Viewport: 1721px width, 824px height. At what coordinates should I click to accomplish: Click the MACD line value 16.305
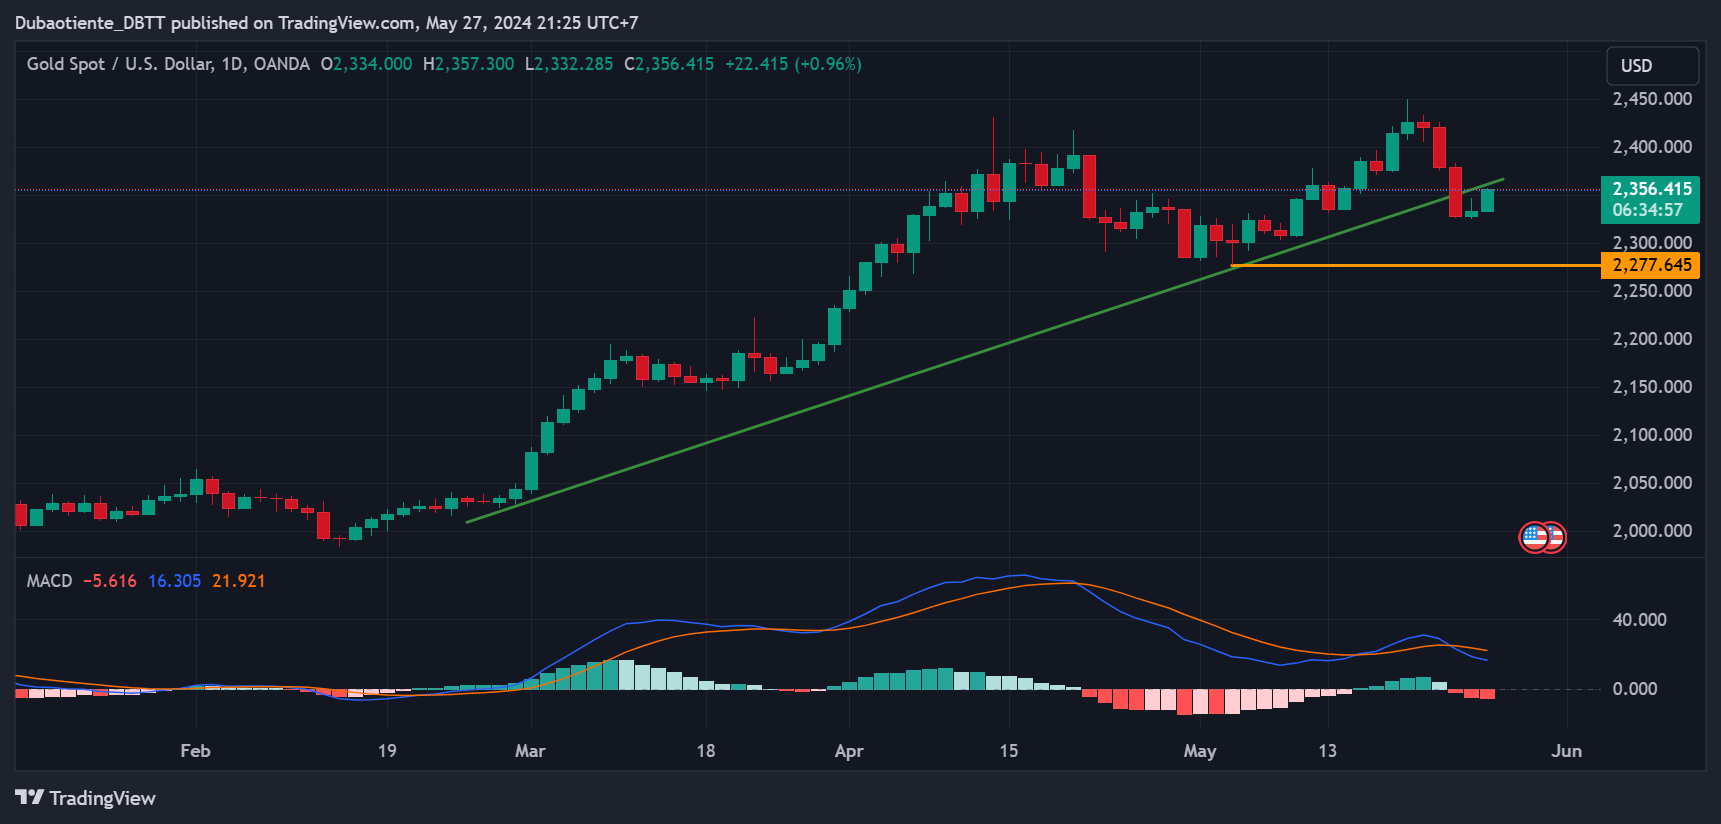(174, 581)
